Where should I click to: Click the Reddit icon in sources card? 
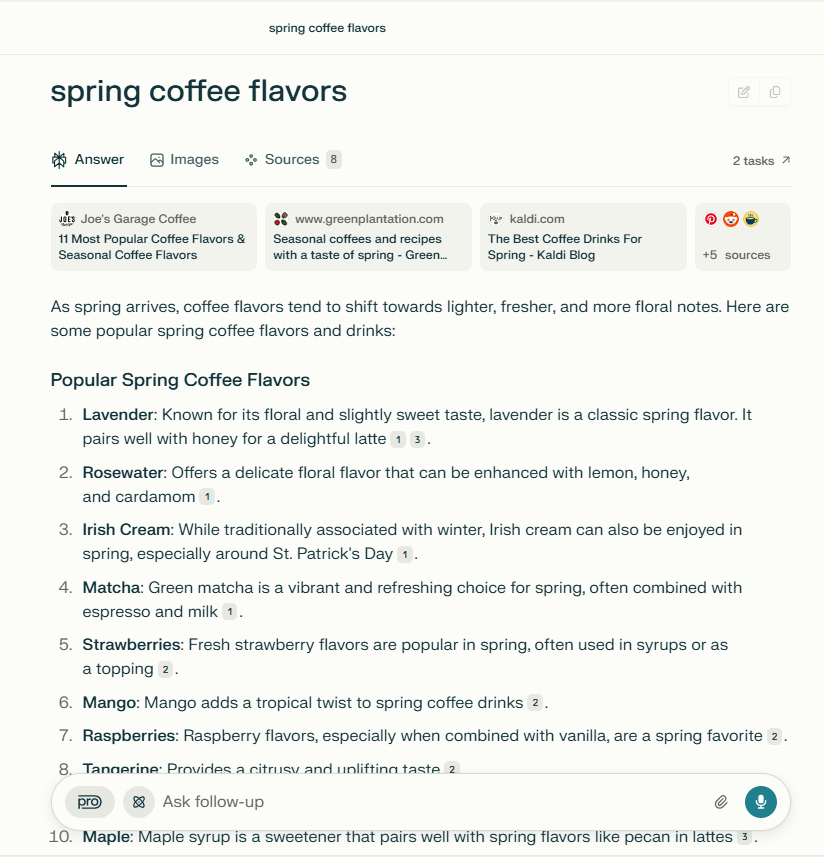coord(731,219)
